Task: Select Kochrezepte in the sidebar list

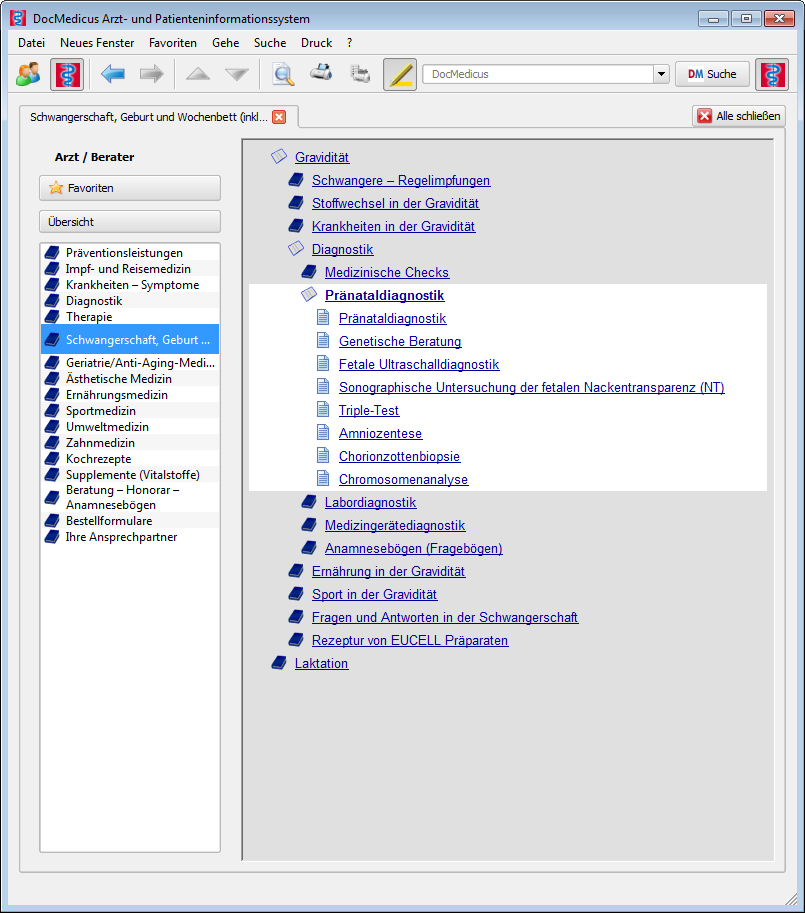Action: tap(130, 459)
